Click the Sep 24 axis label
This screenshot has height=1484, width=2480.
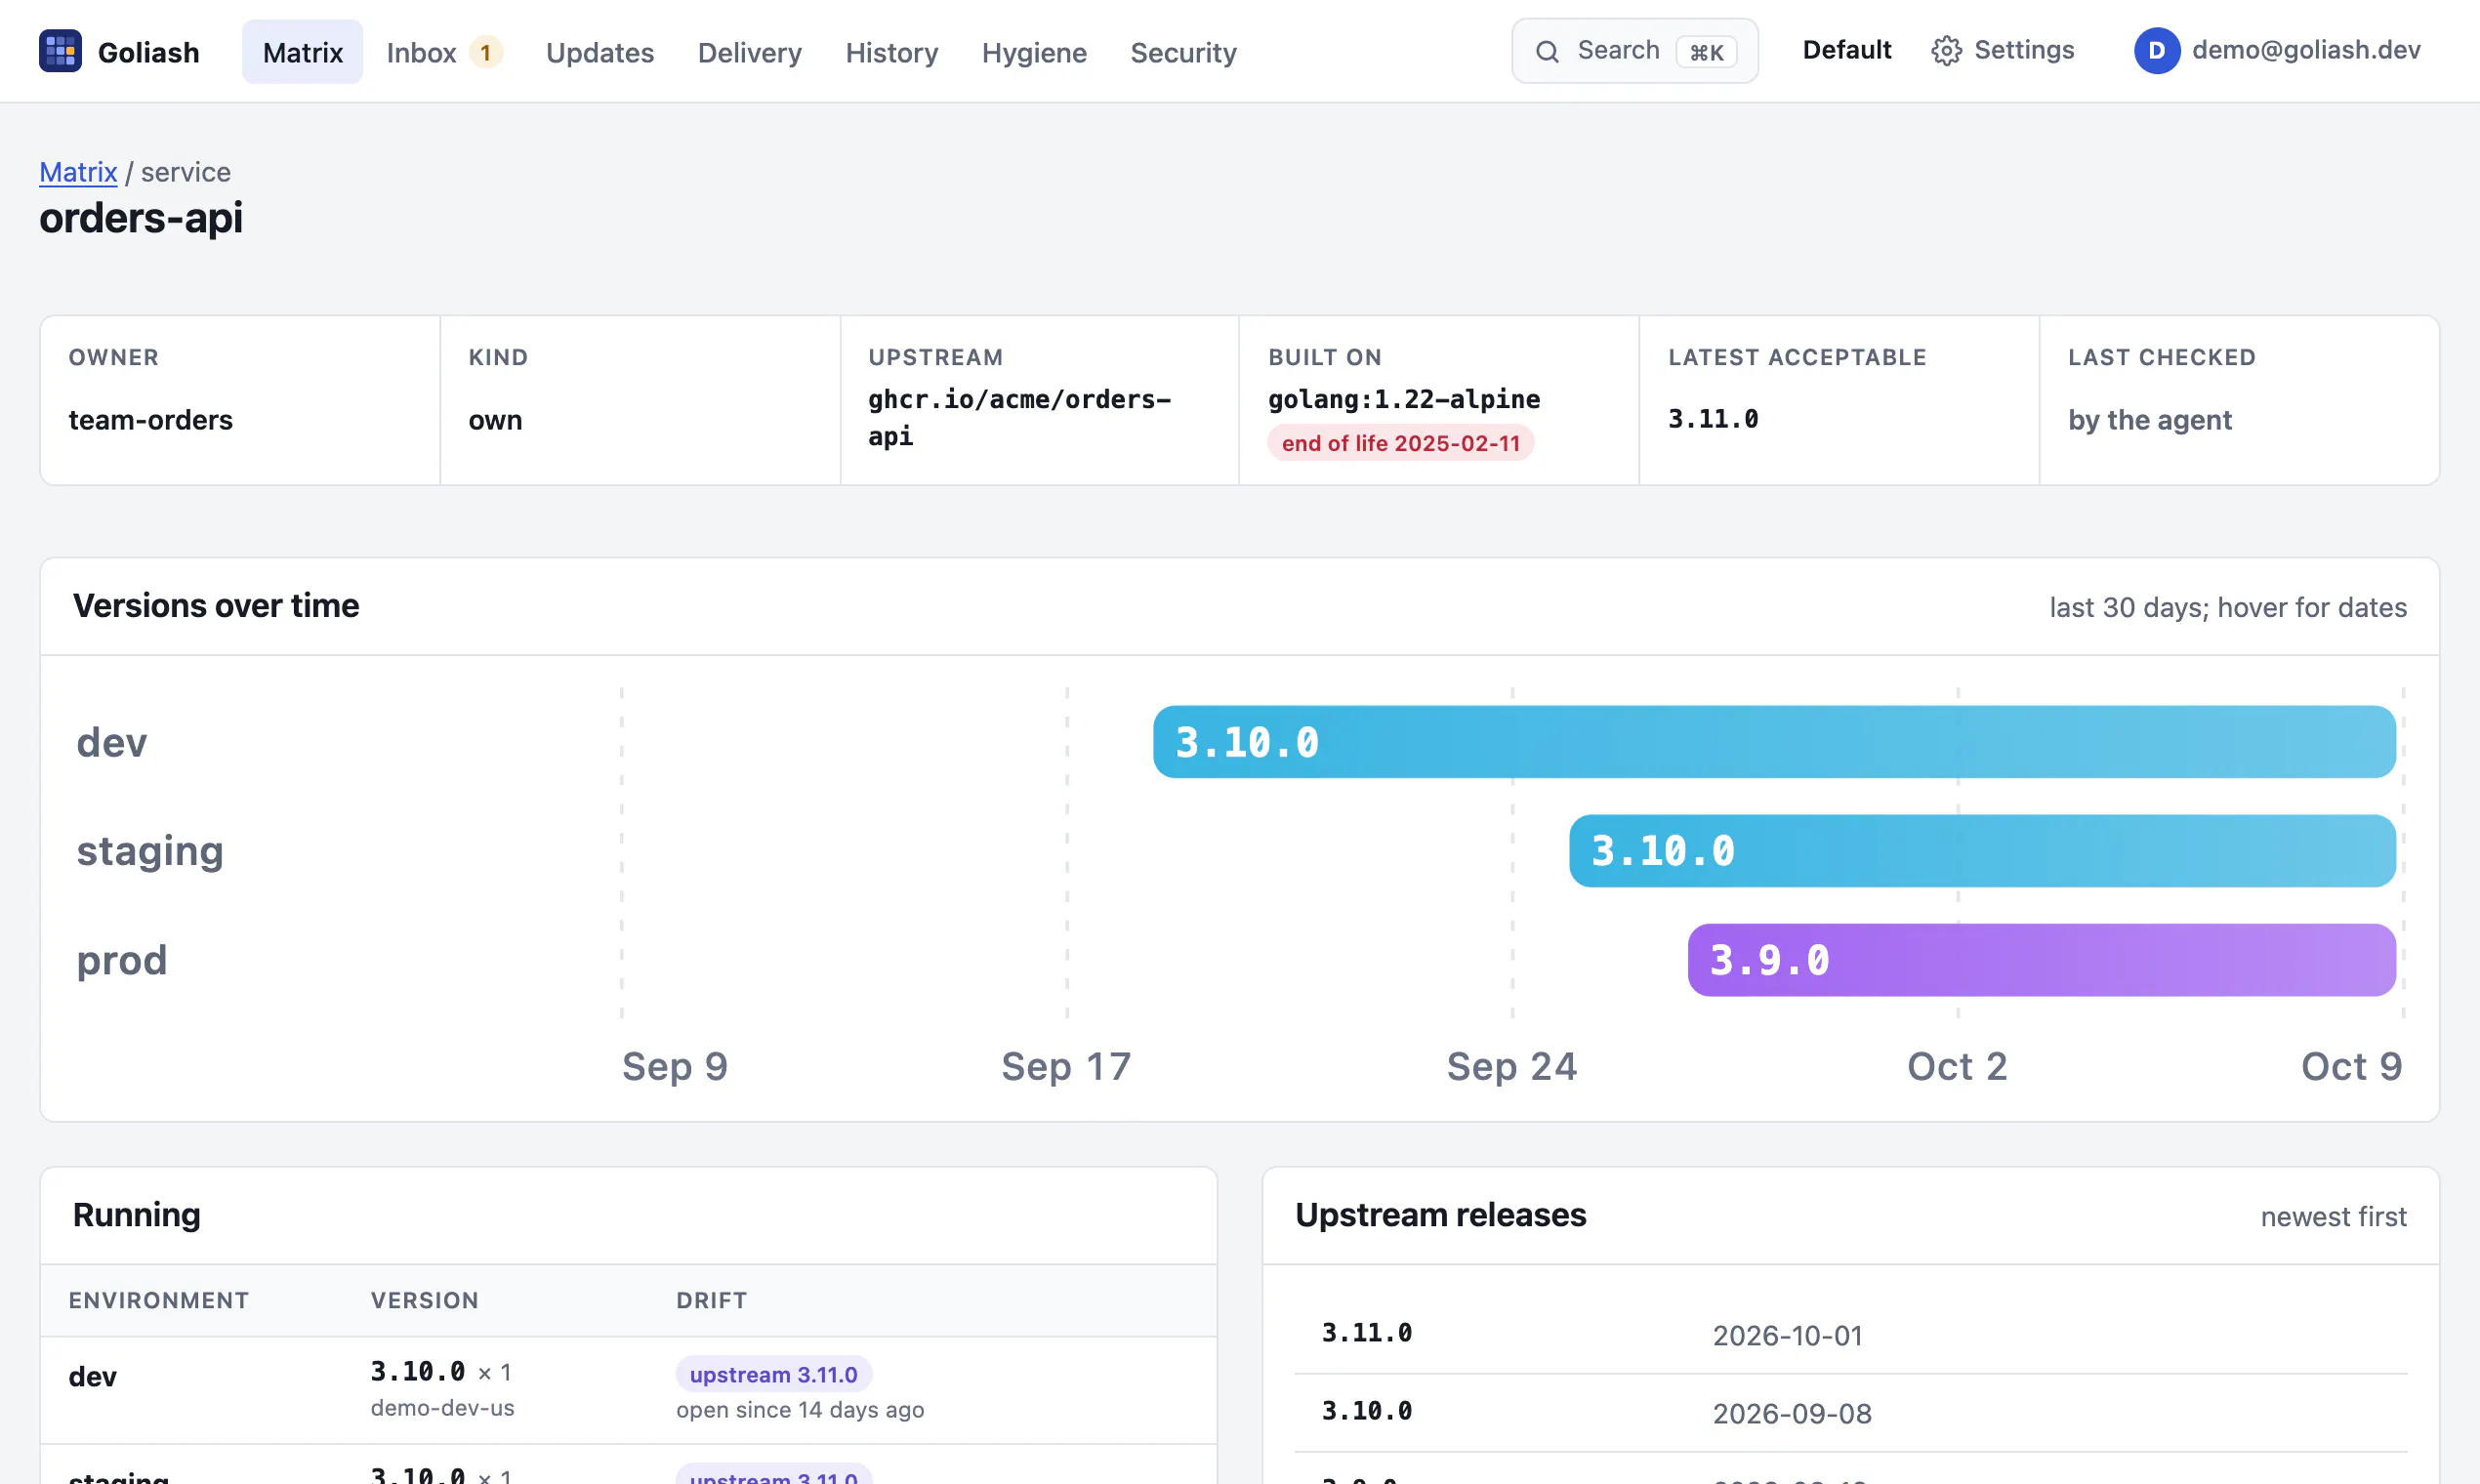click(1511, 1066)
